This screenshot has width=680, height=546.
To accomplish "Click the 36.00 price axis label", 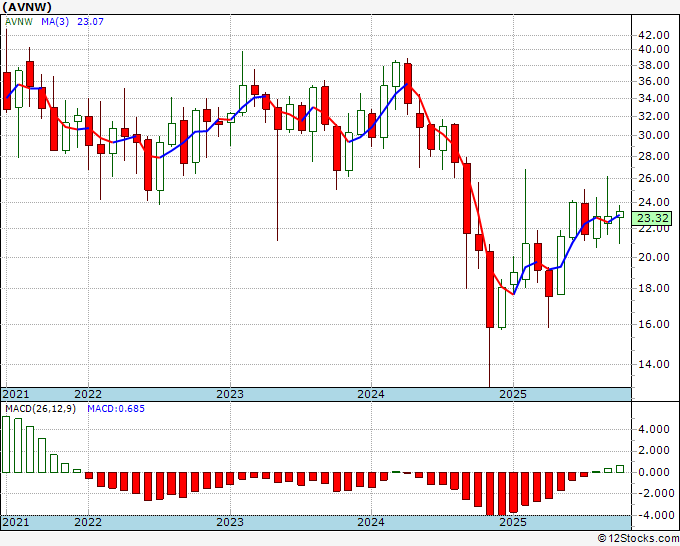I will (654, 82).
